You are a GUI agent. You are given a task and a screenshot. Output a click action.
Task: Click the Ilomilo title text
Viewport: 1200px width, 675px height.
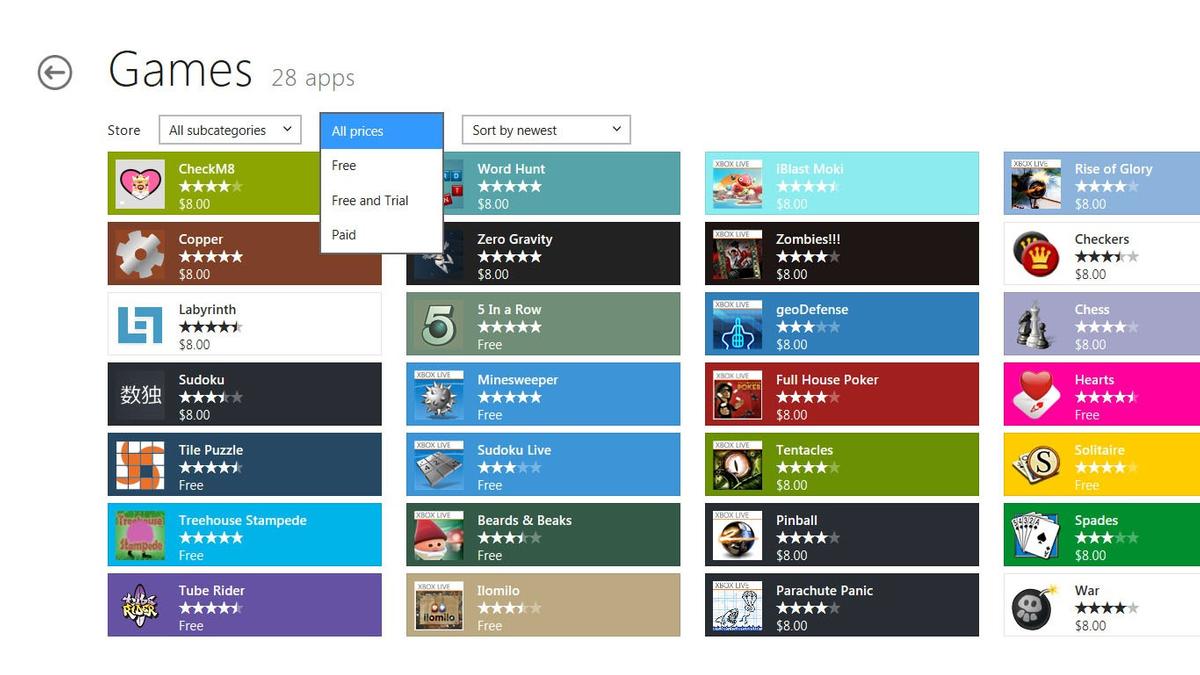[x=498, y=590]
